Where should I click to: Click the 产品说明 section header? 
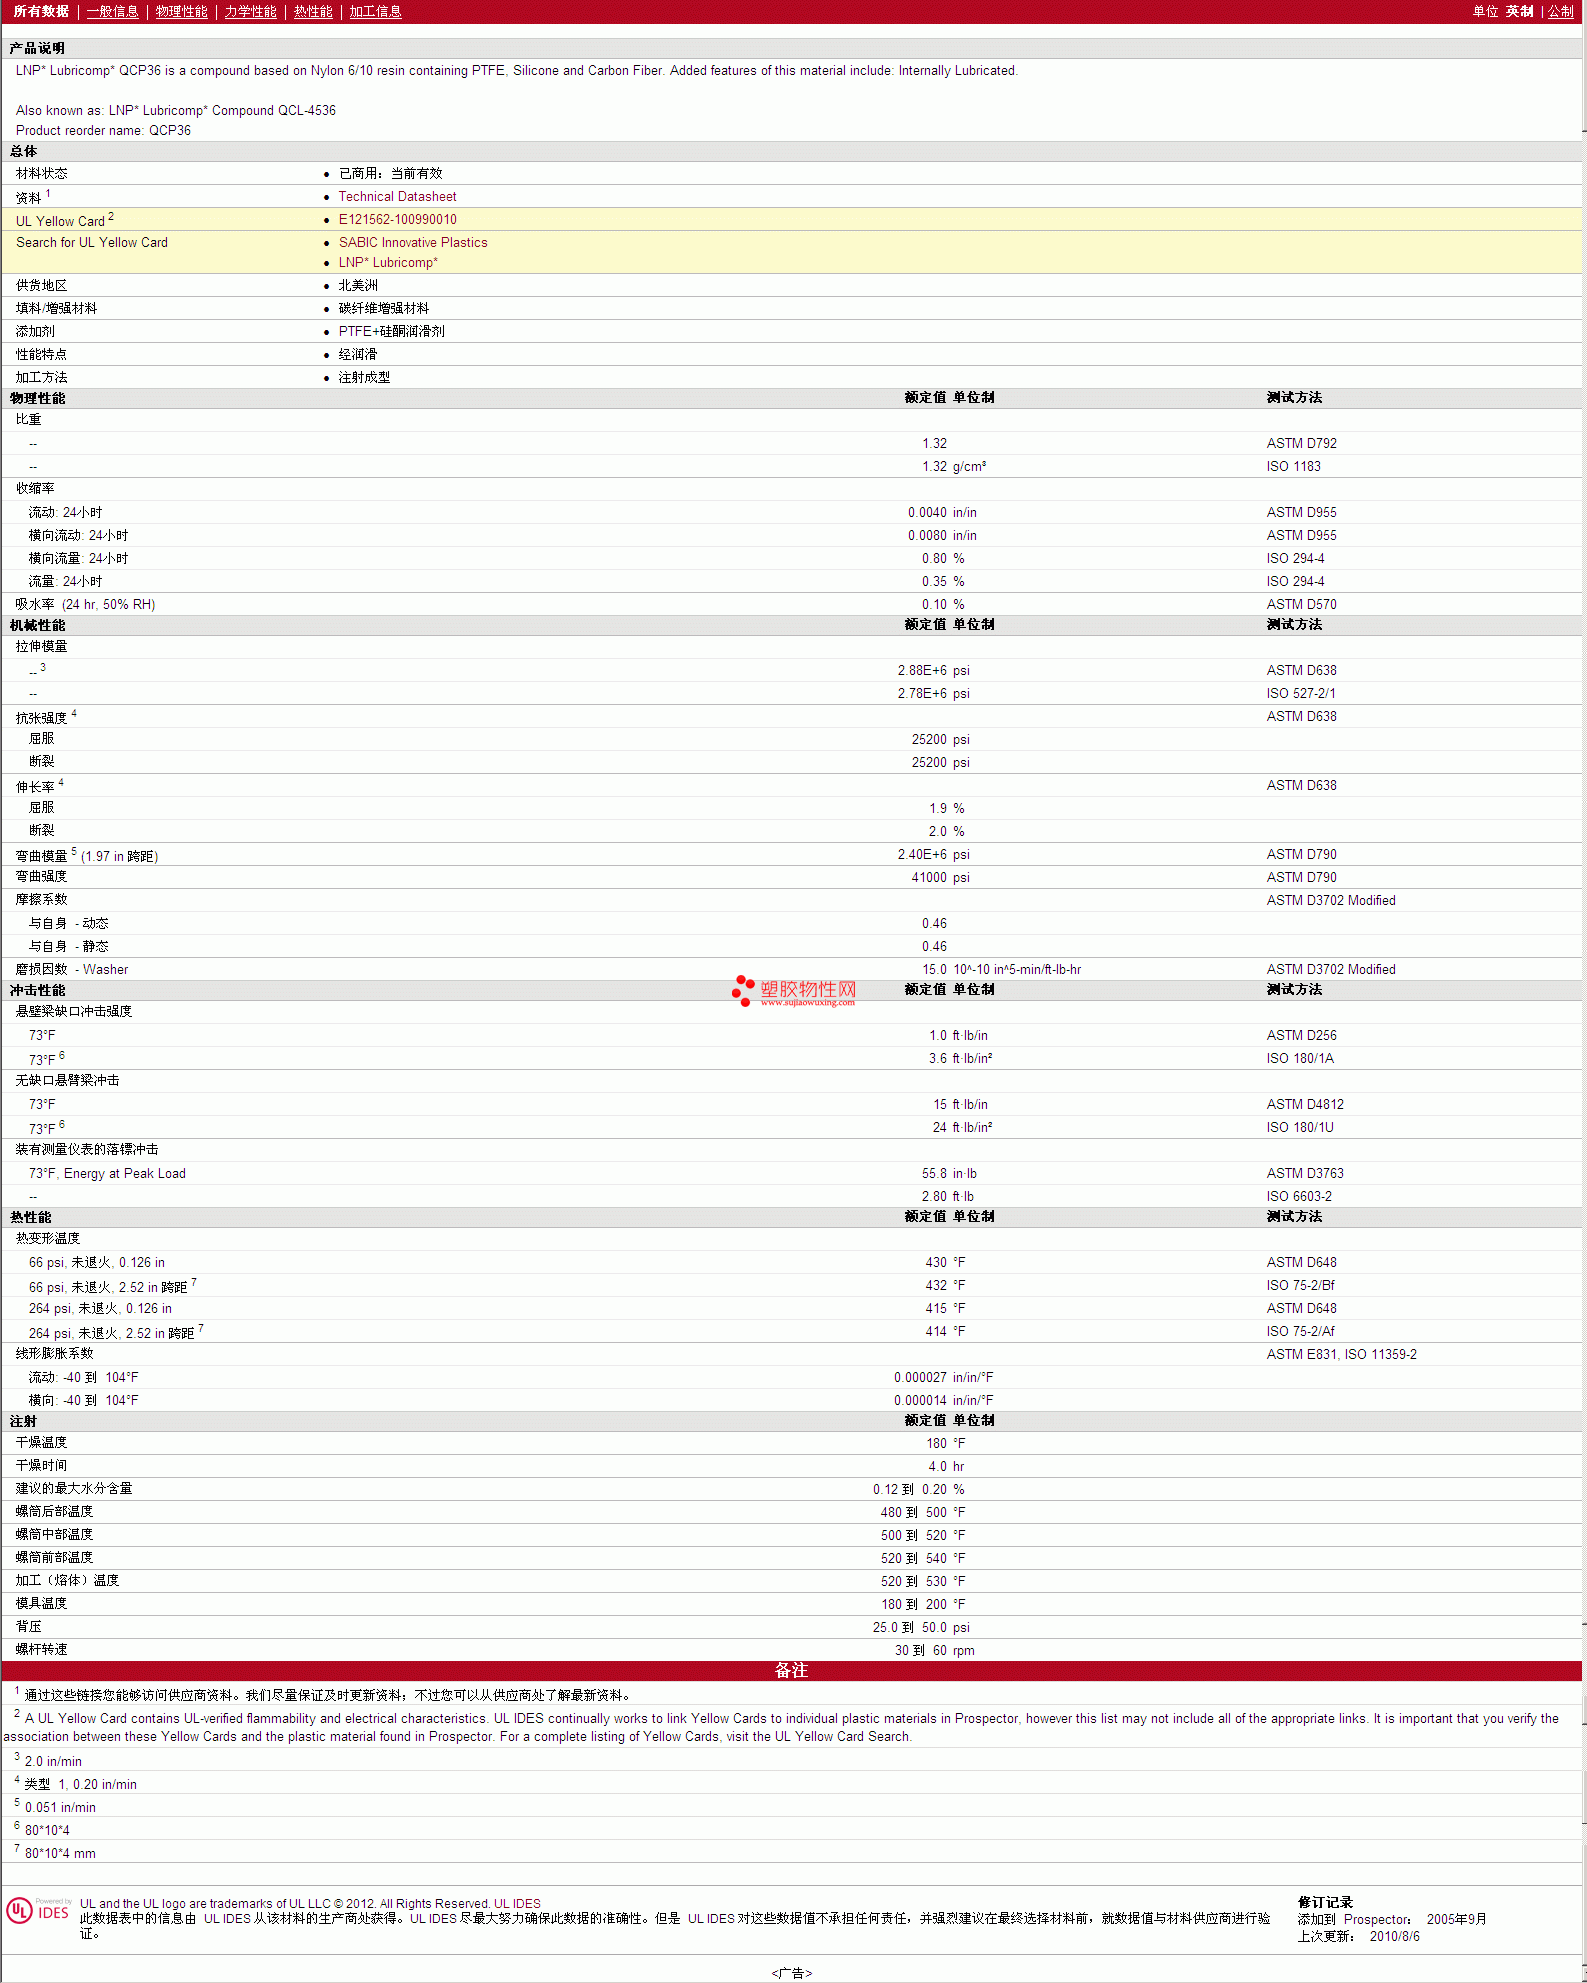[37, 48]
